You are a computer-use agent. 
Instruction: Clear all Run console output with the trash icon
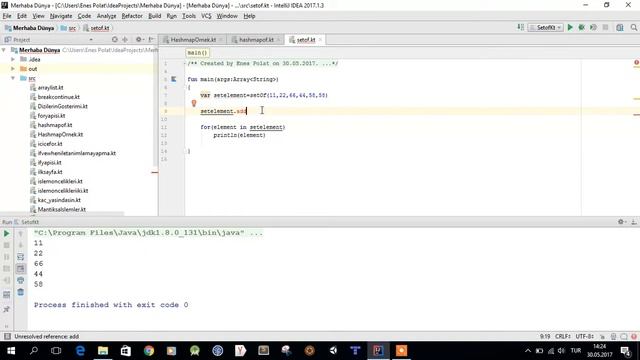(20, 292)
